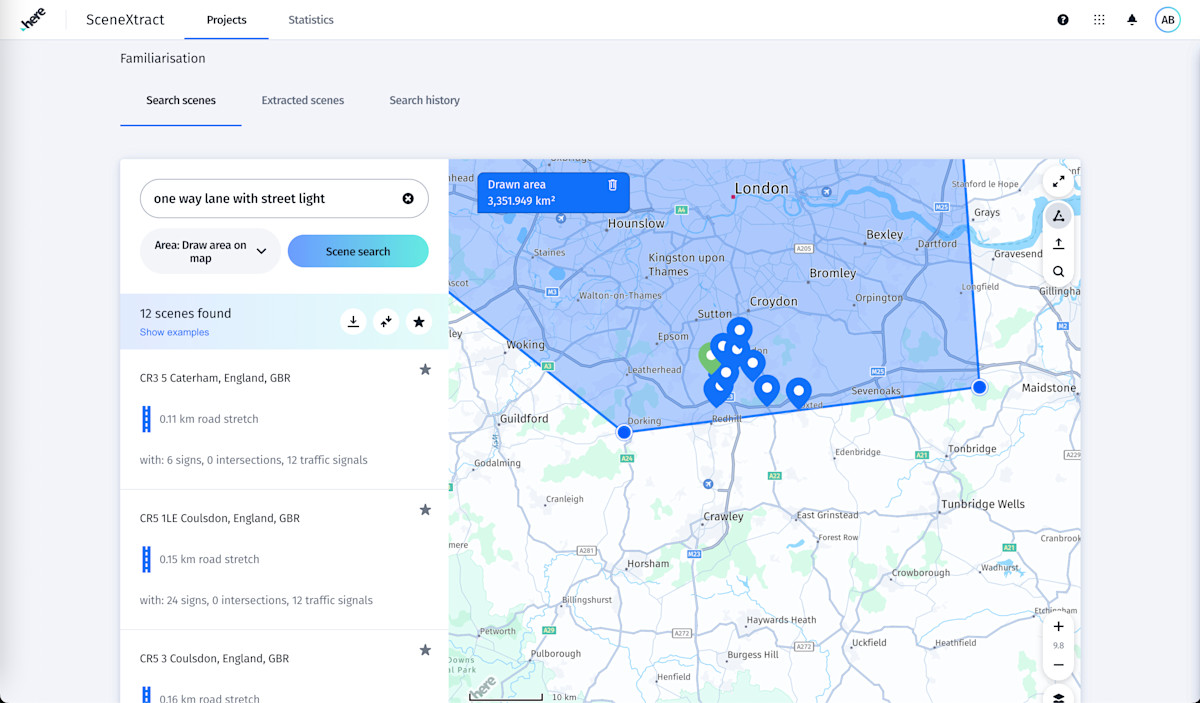
Task: Open the Search history tab
Action: (x=425, y=100)
